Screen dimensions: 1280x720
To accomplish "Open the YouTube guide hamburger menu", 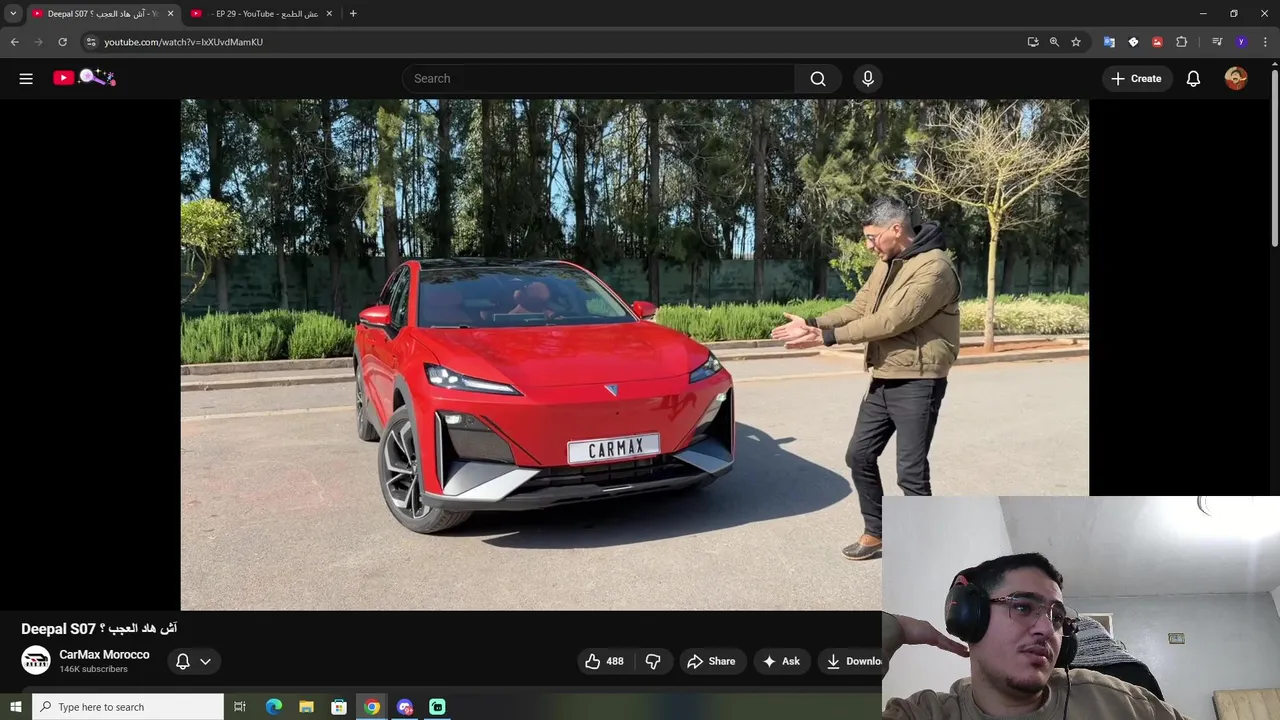I will [26, 78].
